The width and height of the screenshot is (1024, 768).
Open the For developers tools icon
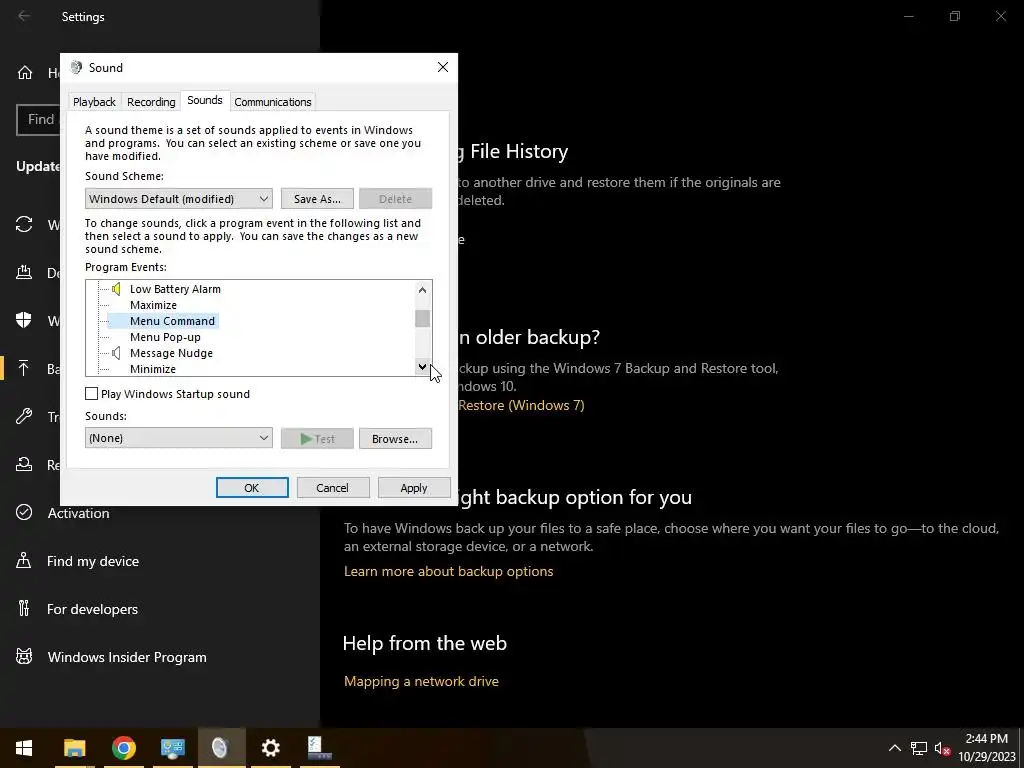coord(24,609)
